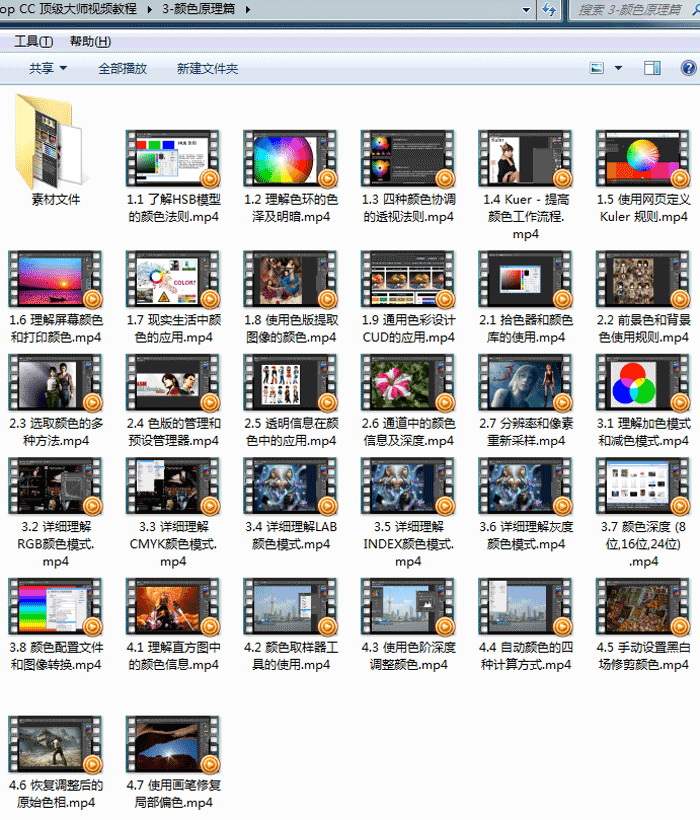This screenshot has height=820, width=700.
Task: Click the help question mark icon
Action: tap(688, 68)
